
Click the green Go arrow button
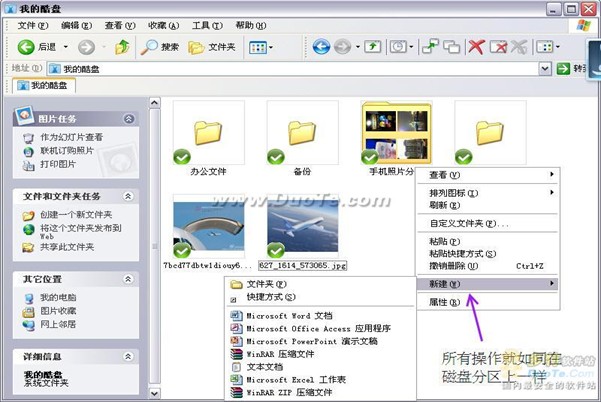click(563, 69)
